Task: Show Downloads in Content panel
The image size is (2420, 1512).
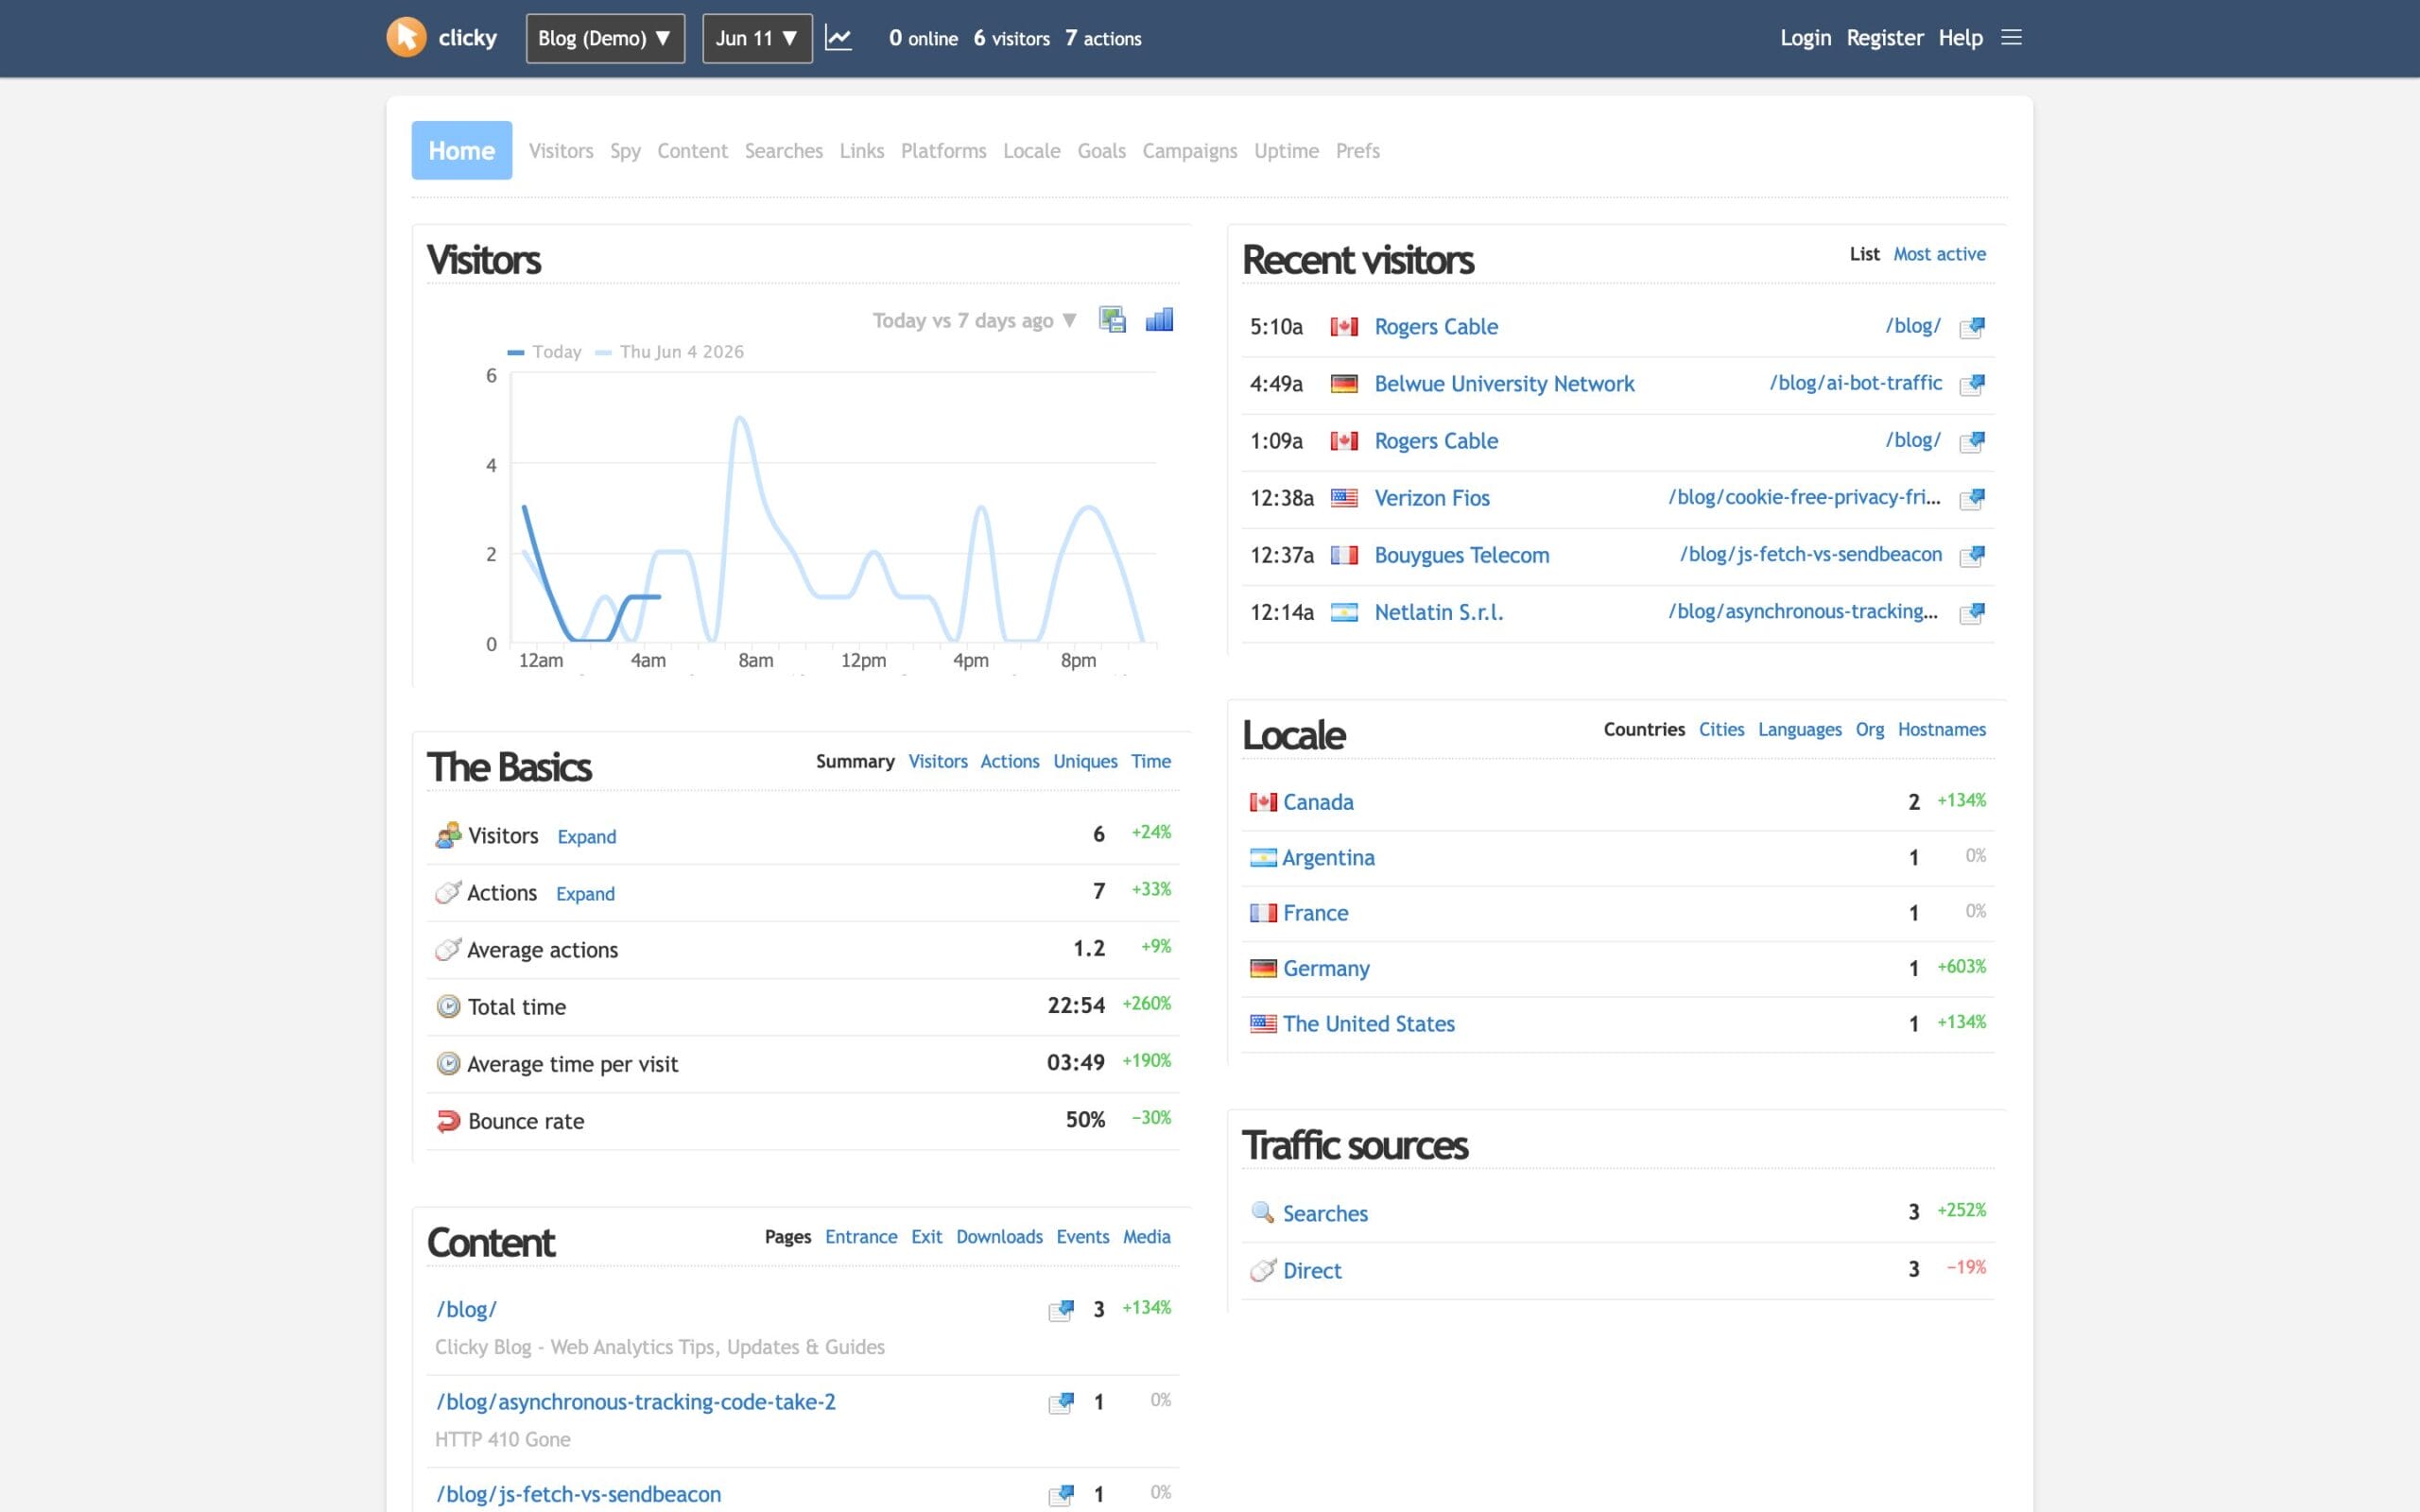Action: coord(999,1237)
